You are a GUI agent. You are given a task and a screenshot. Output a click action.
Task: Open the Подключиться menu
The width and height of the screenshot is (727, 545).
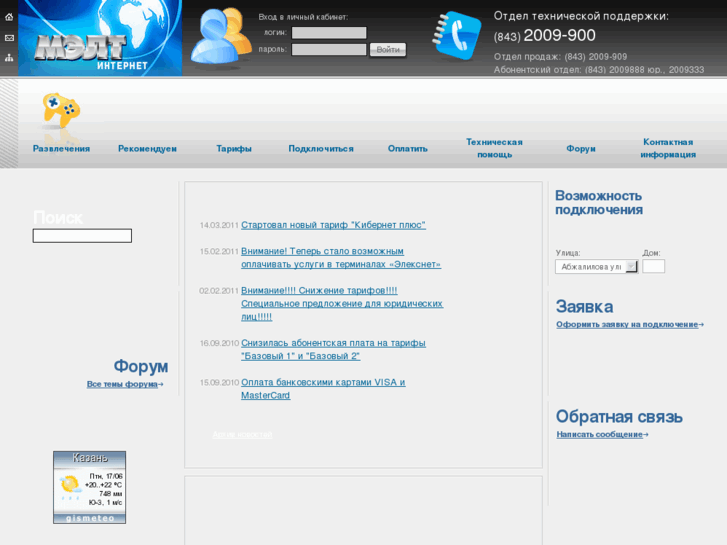[321, 148]
